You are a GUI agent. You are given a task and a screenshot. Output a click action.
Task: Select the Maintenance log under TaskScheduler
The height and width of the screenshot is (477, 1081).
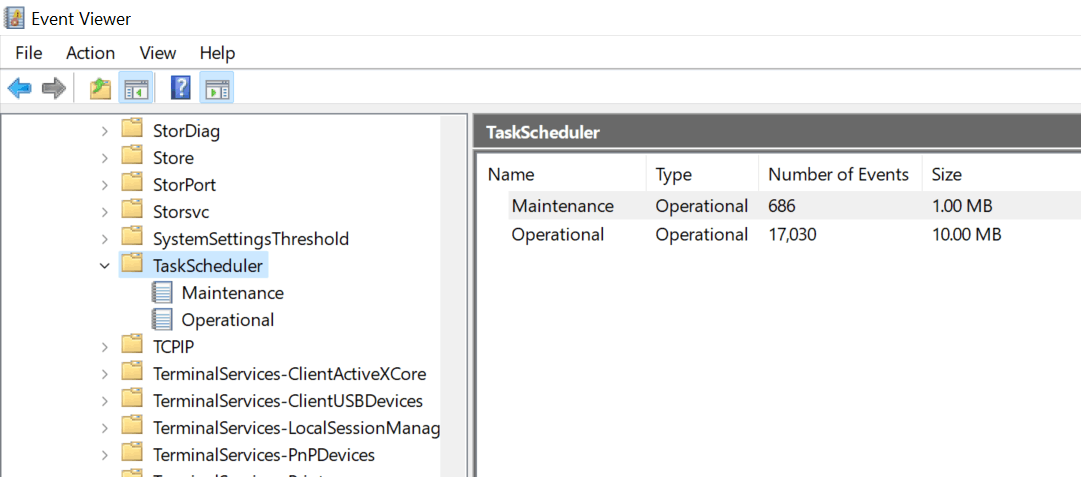point(232,293)
